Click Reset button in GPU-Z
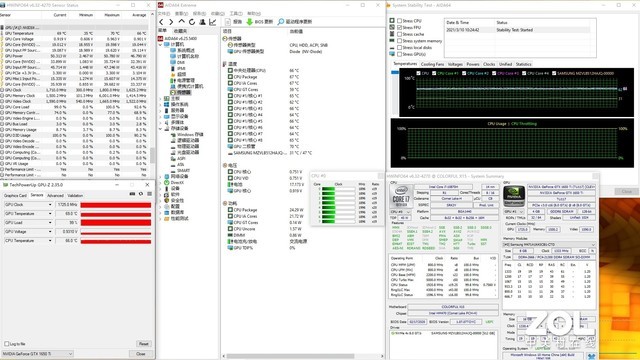Viewport: 640px width, 360px height. coord(143,344)
